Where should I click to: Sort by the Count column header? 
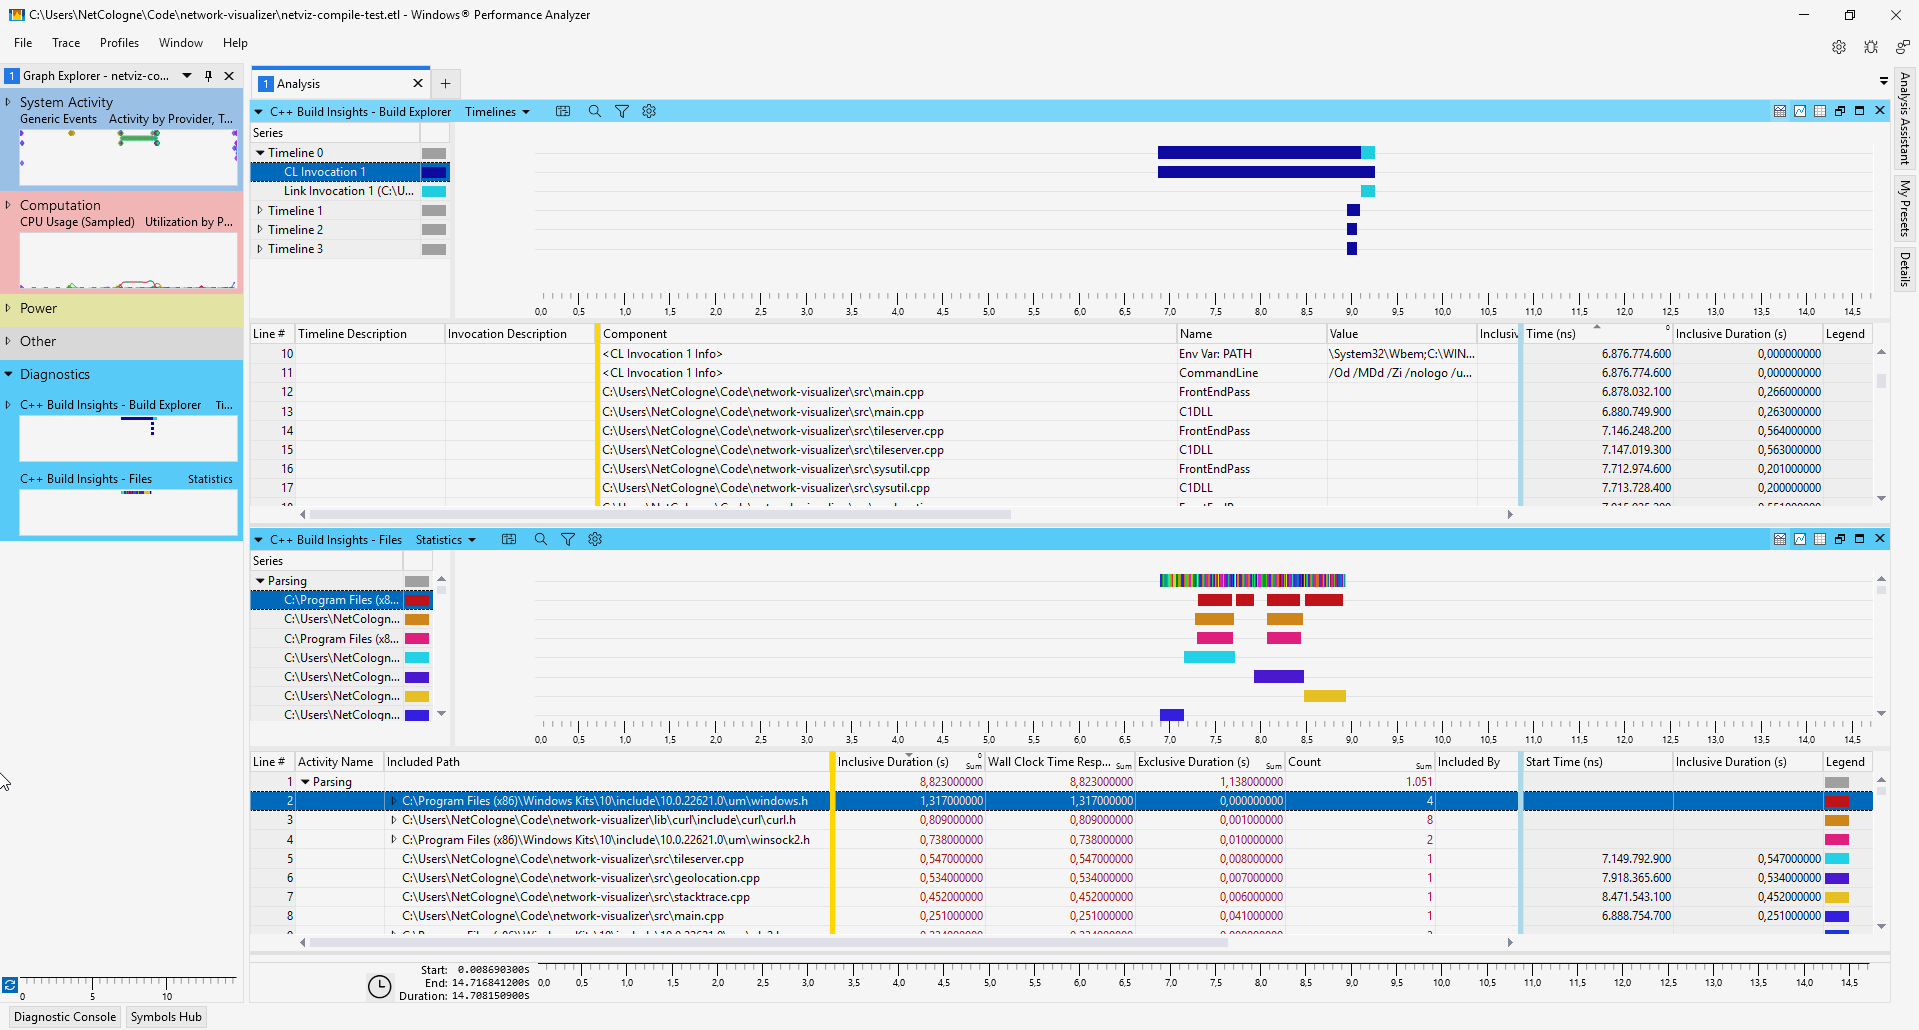tap(1358, 762)
